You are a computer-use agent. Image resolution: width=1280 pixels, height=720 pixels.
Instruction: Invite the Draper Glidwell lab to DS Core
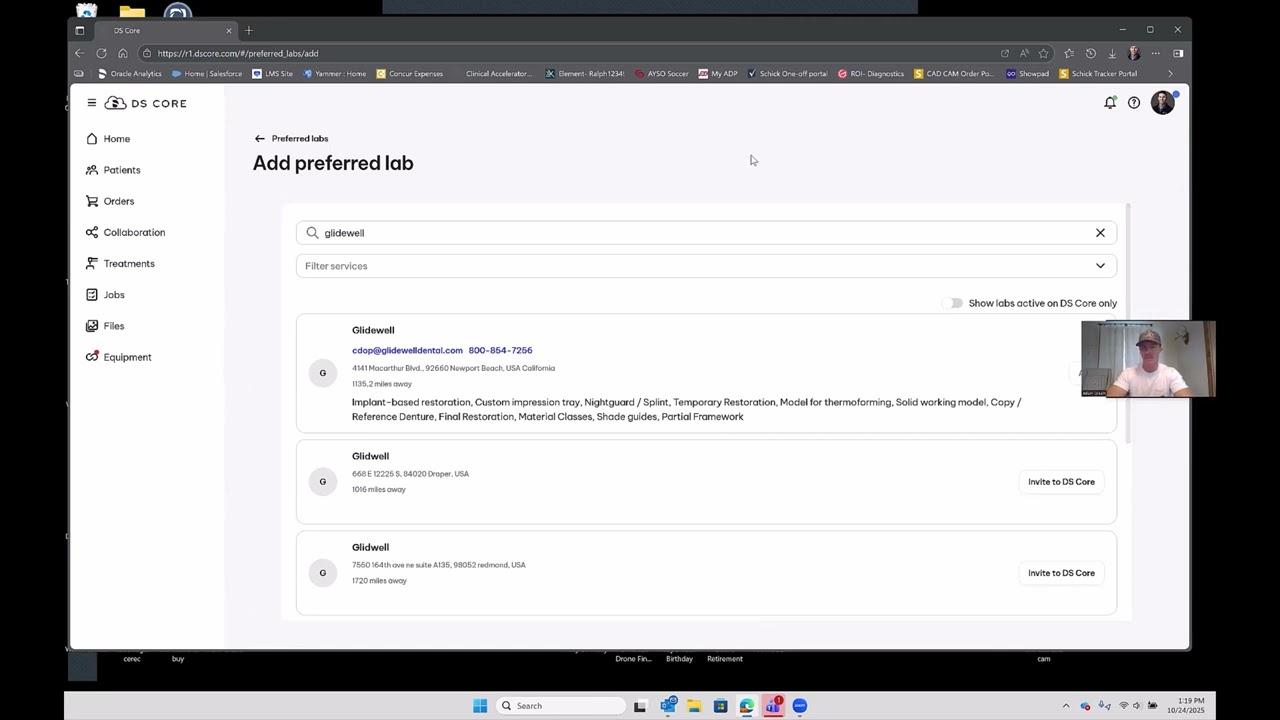pyautogui.click(x=1061, y=482)
